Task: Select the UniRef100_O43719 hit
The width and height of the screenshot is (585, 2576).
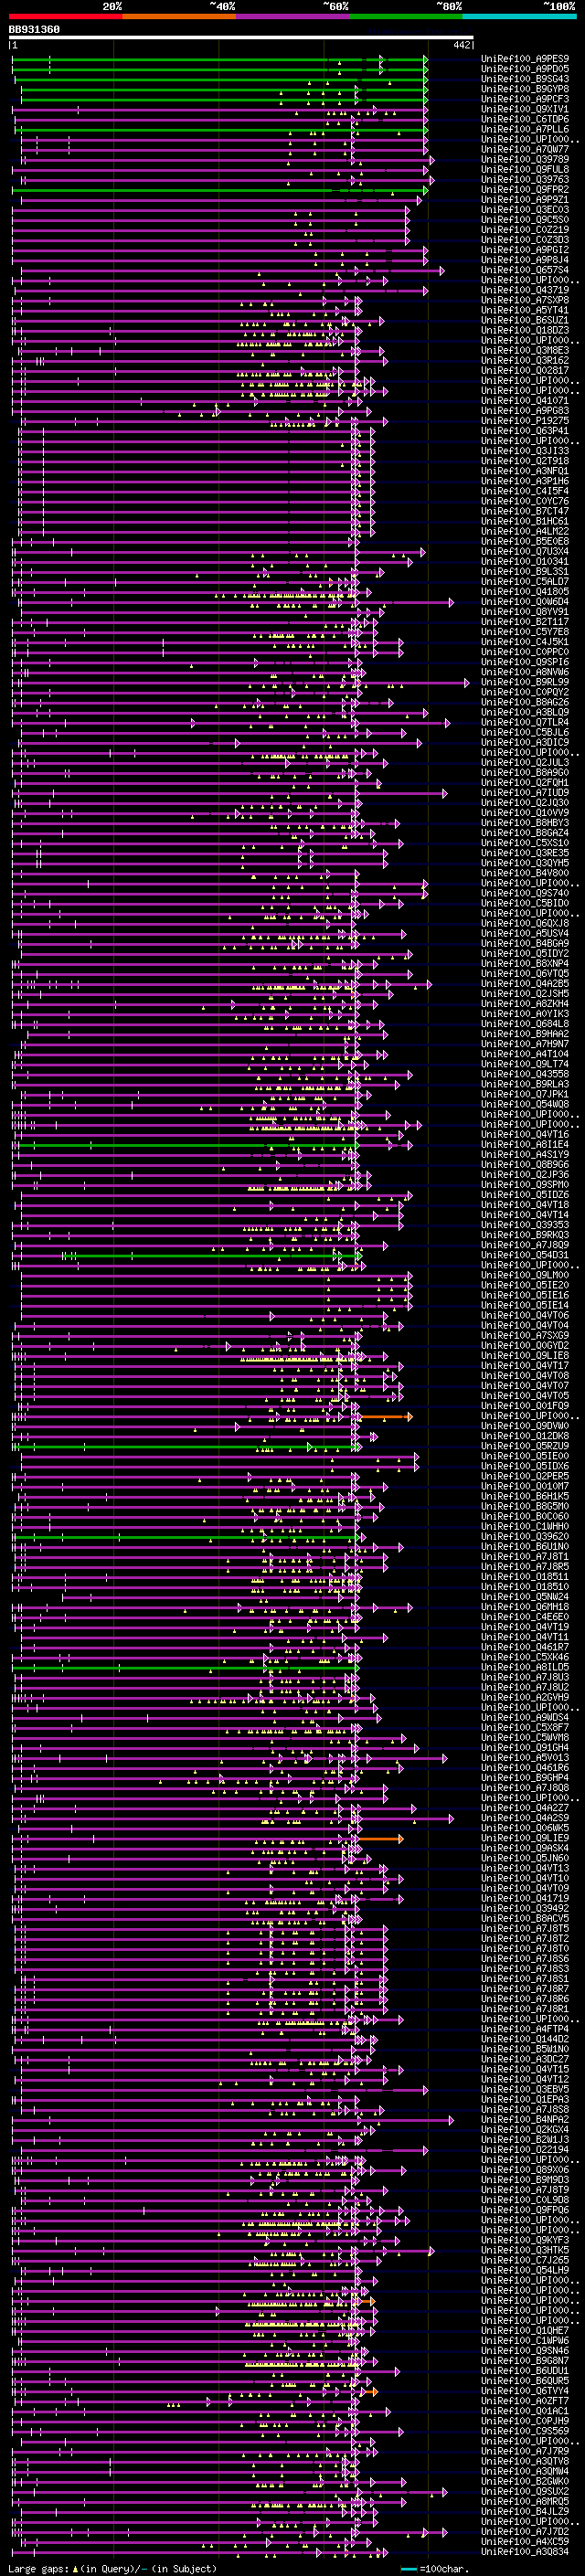Action: (x=525, y=291)
